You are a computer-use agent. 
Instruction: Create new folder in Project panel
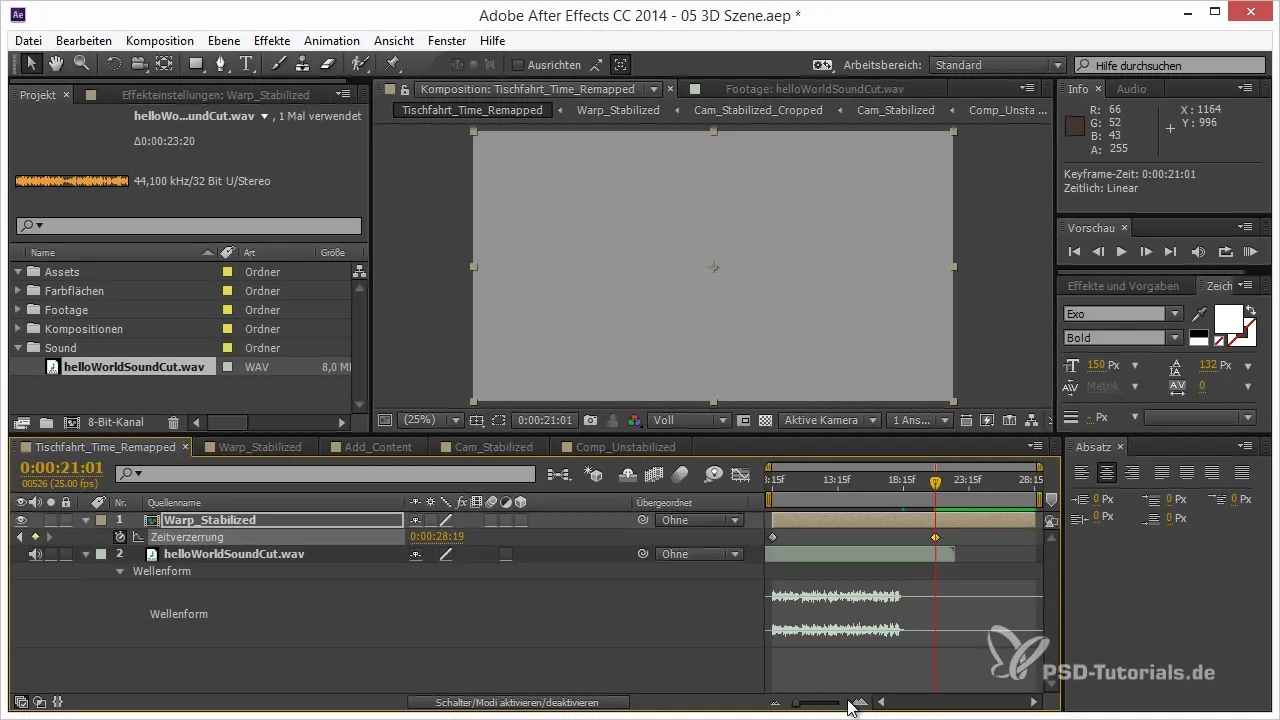tap(45, 423)
